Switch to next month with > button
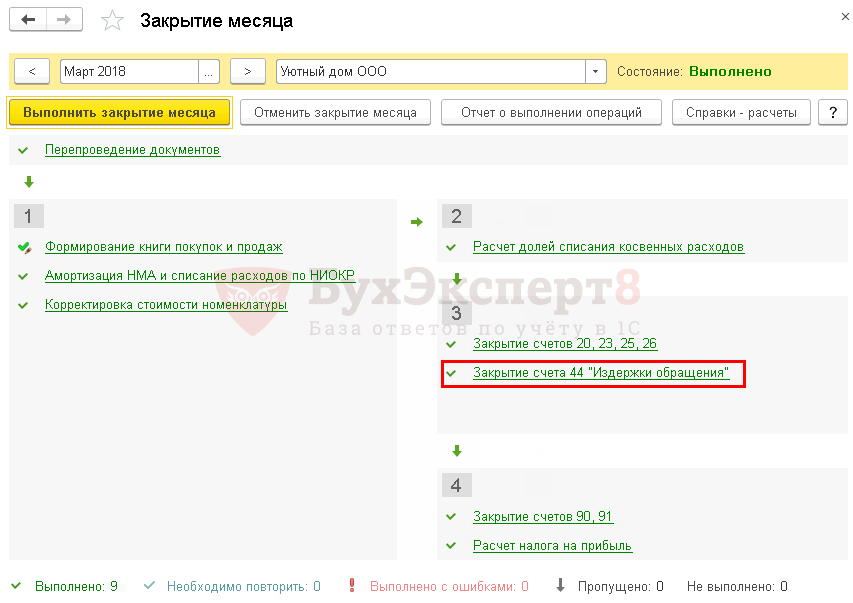This screenshot has width=853, height=603. 248,71
